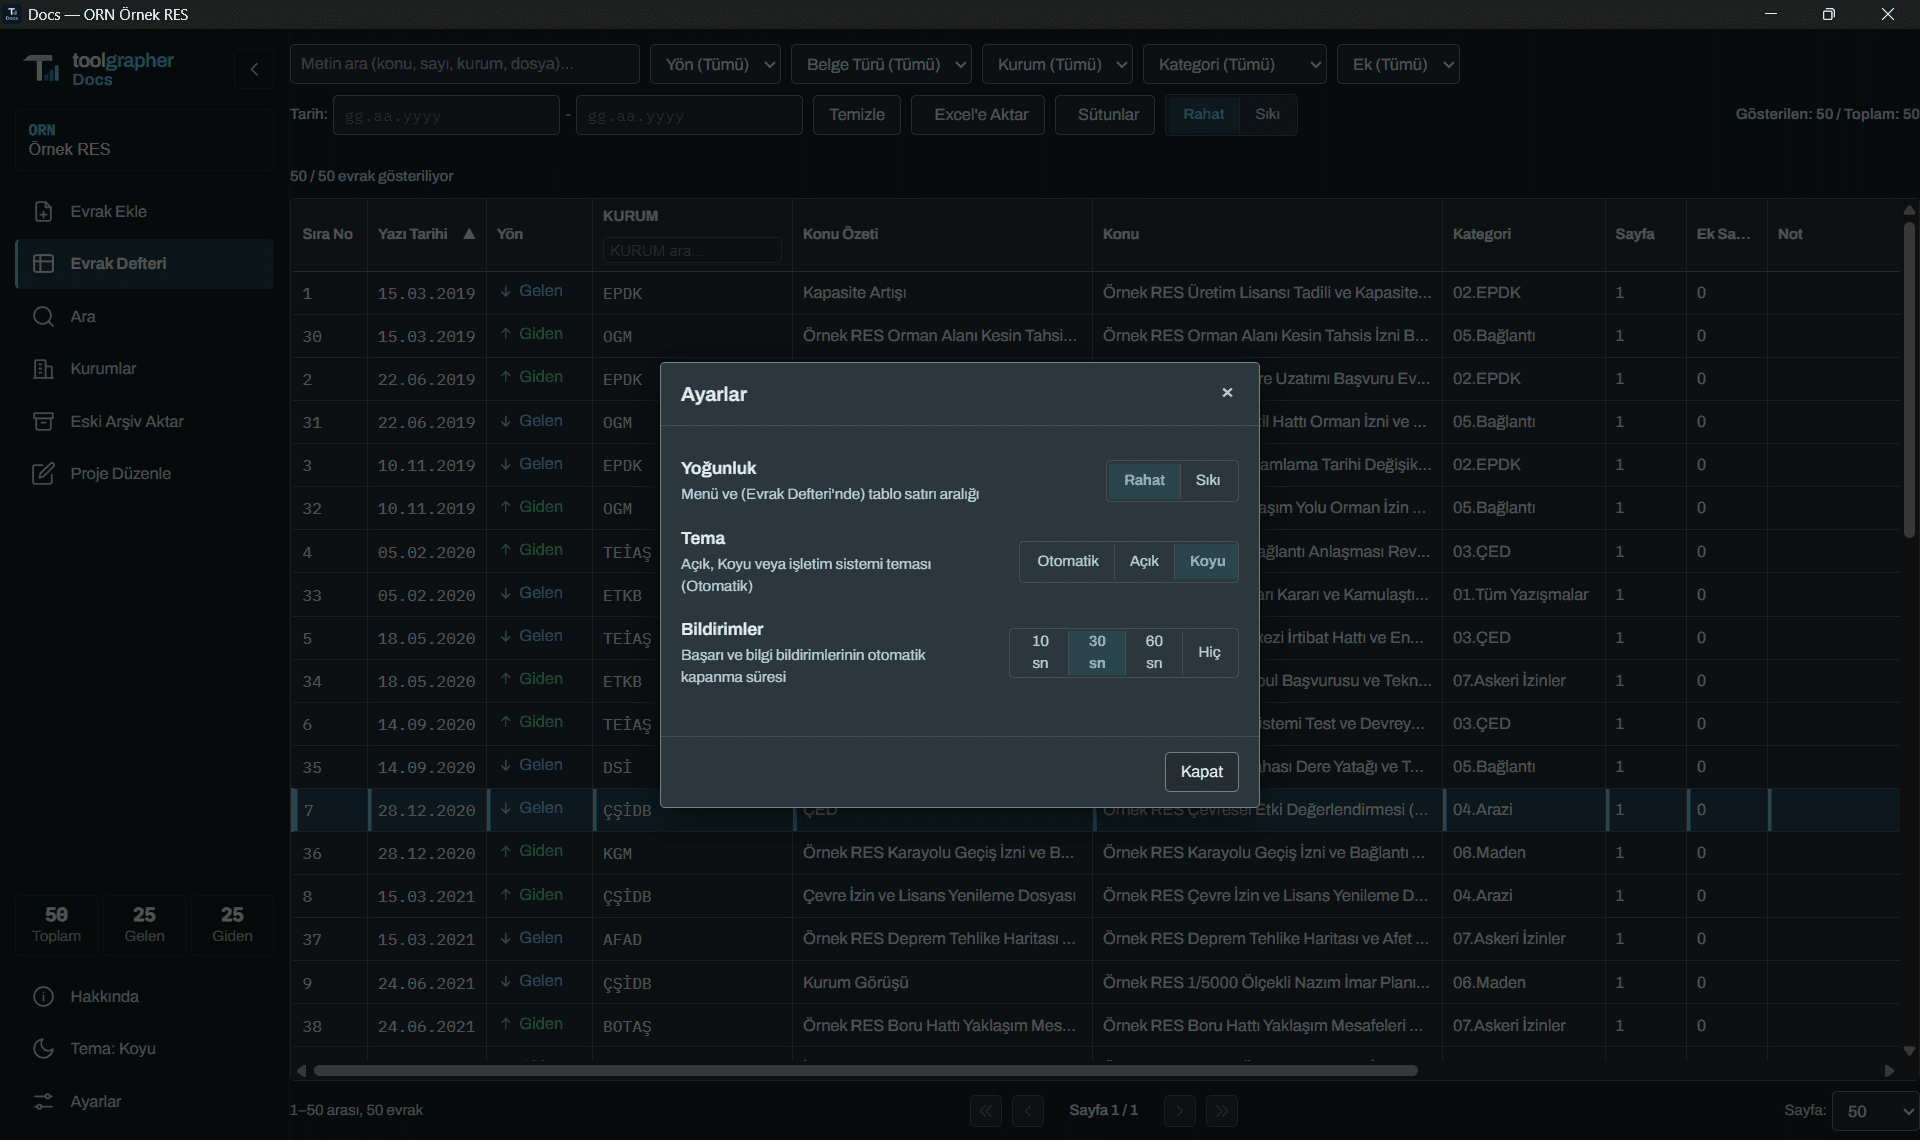Viewport: 1920px width, 1140px height.
Task: Collapse the sidebar with the chevron button
Action: coord(254,69)
